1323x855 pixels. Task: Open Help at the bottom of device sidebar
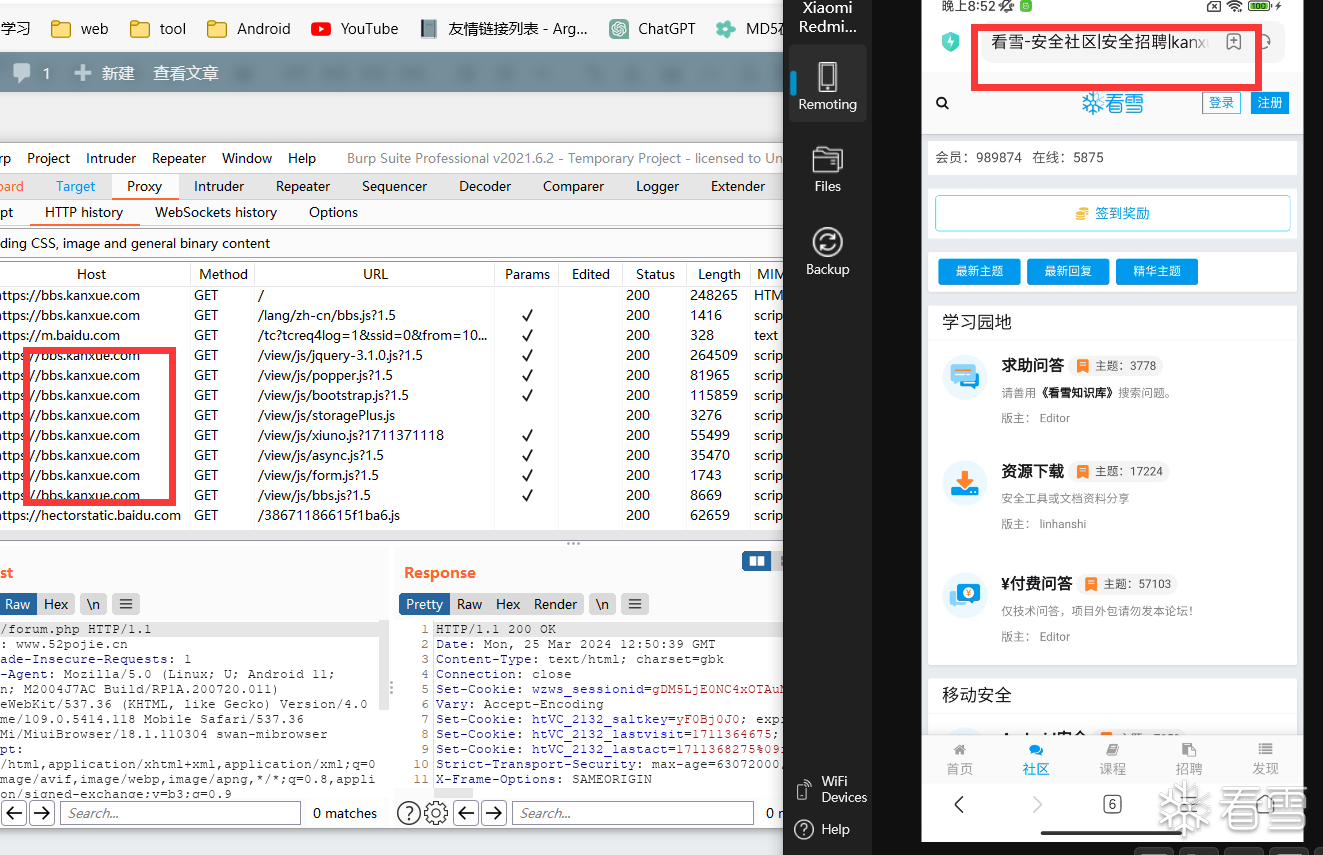pyautogui.click(x=822, y=829)
